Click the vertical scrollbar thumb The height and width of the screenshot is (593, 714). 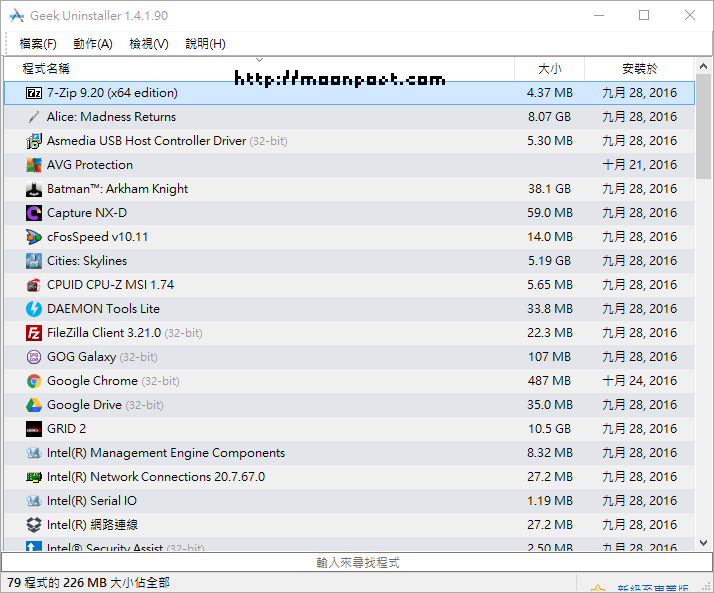[704, 127]
